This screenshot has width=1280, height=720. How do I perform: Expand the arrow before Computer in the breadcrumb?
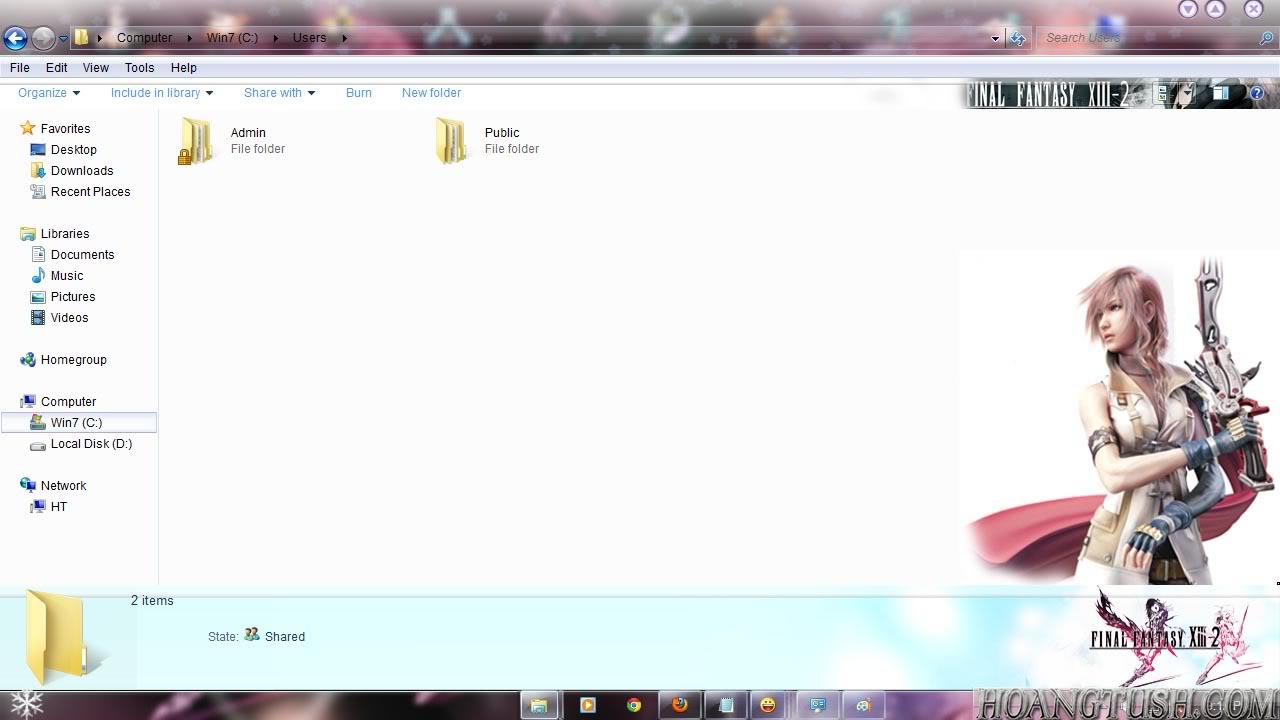[x=100, y=38]
